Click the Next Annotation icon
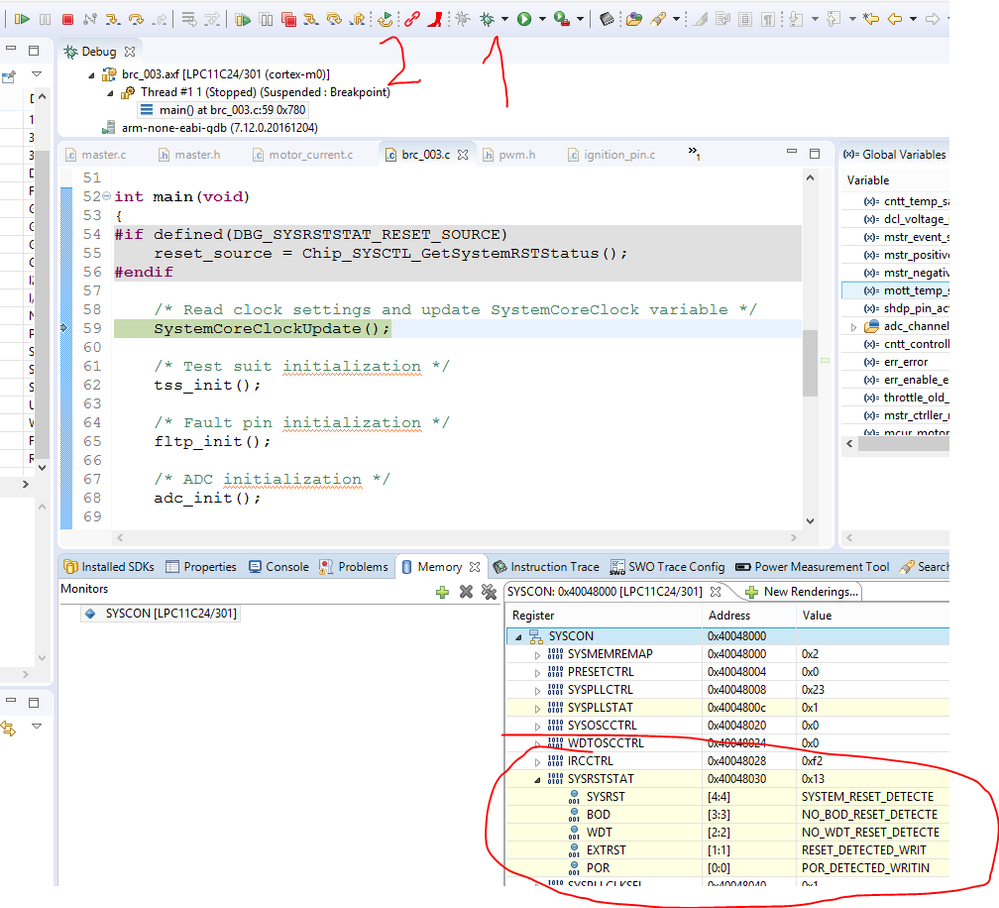 [x=796, y=19]
